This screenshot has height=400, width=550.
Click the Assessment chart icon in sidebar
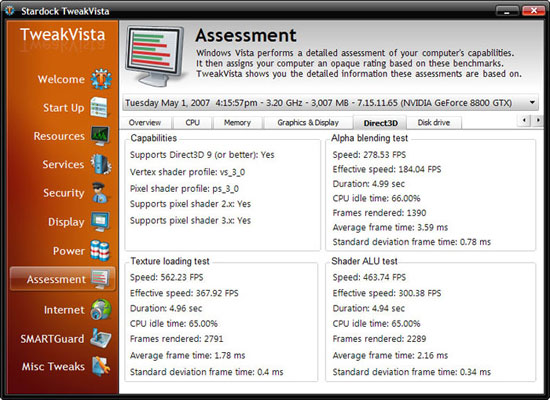101,279
